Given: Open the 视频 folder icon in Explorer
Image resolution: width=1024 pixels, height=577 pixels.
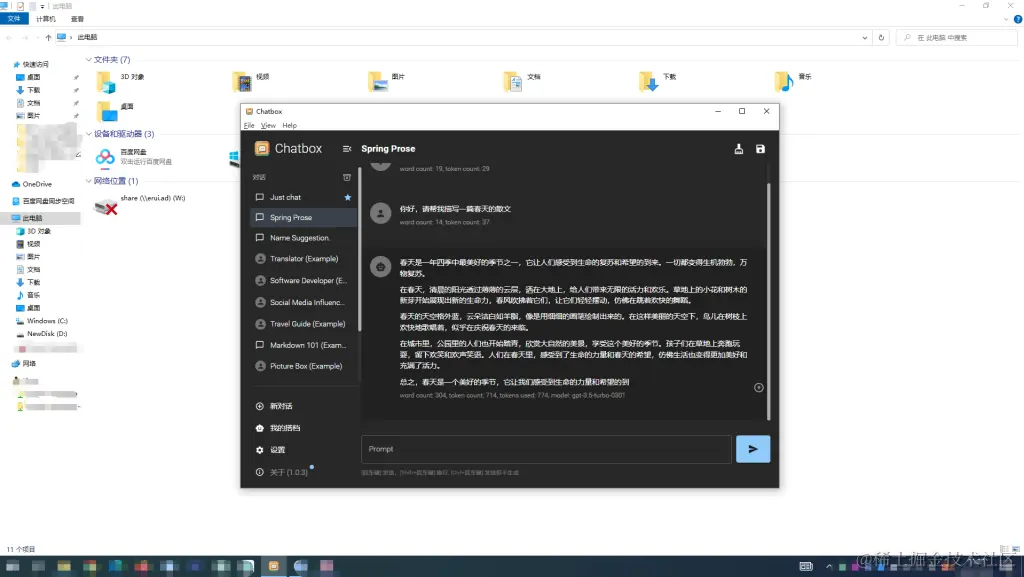Looking at the screenshot, I should [x=242, y=82].
